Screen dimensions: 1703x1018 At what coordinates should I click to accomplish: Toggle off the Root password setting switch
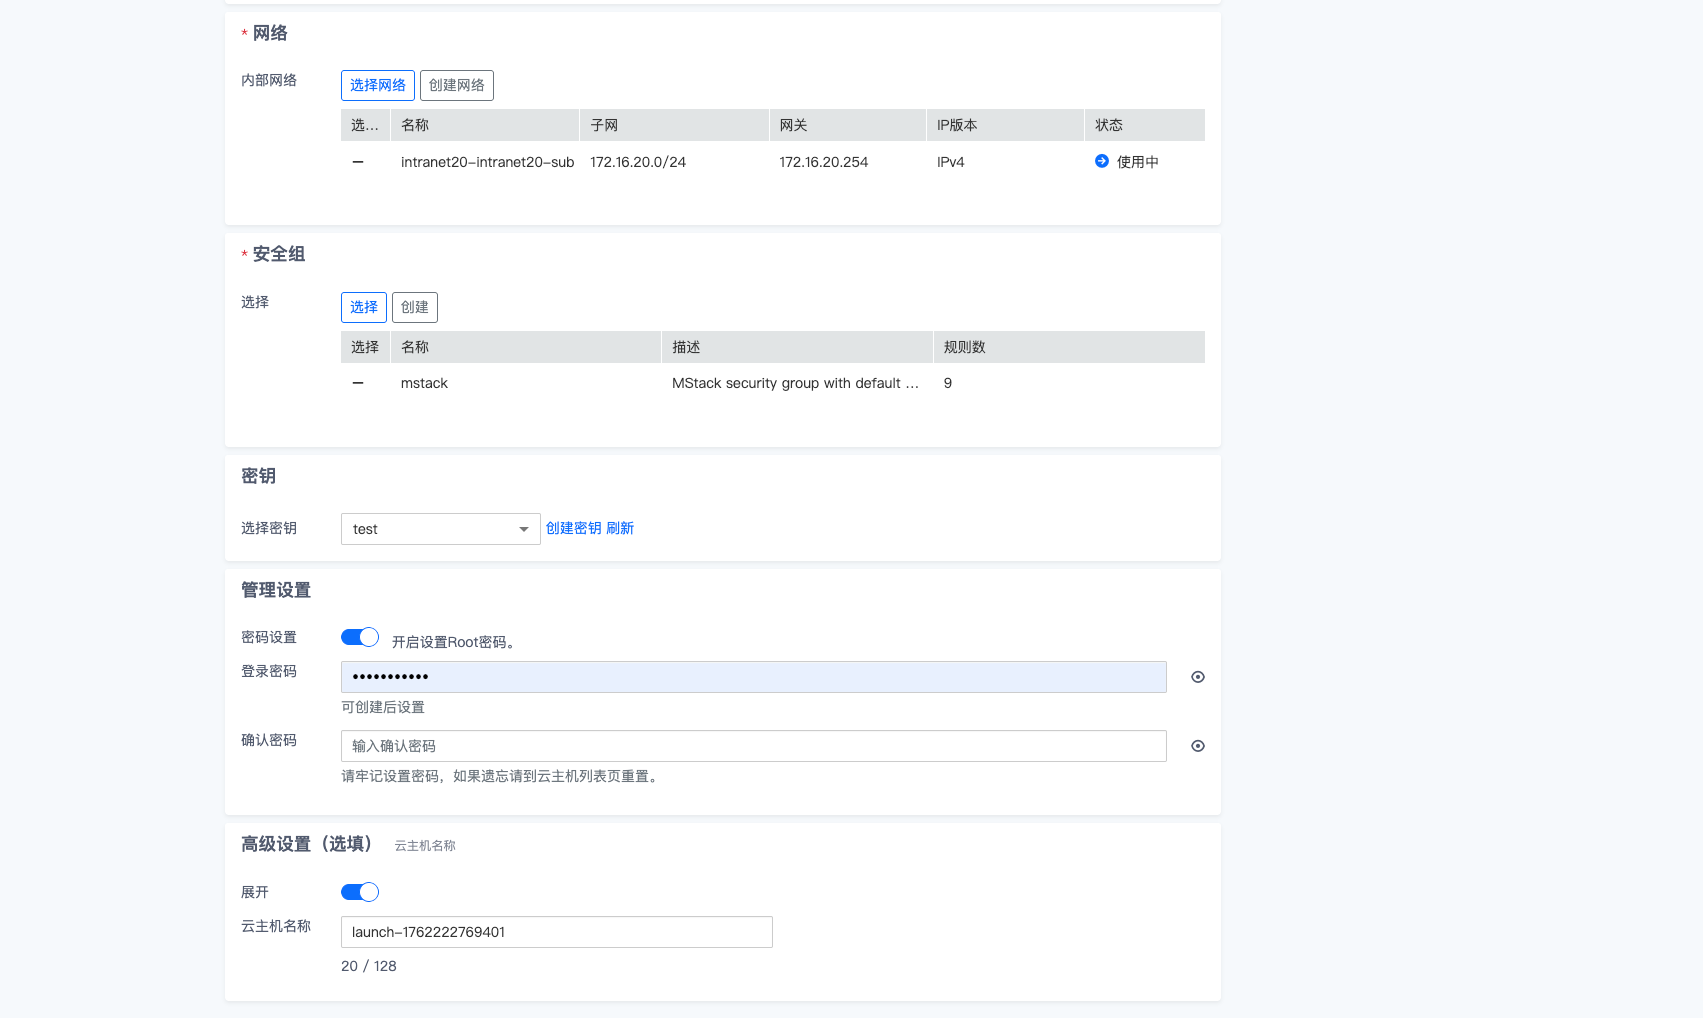(x=360, y=637)
